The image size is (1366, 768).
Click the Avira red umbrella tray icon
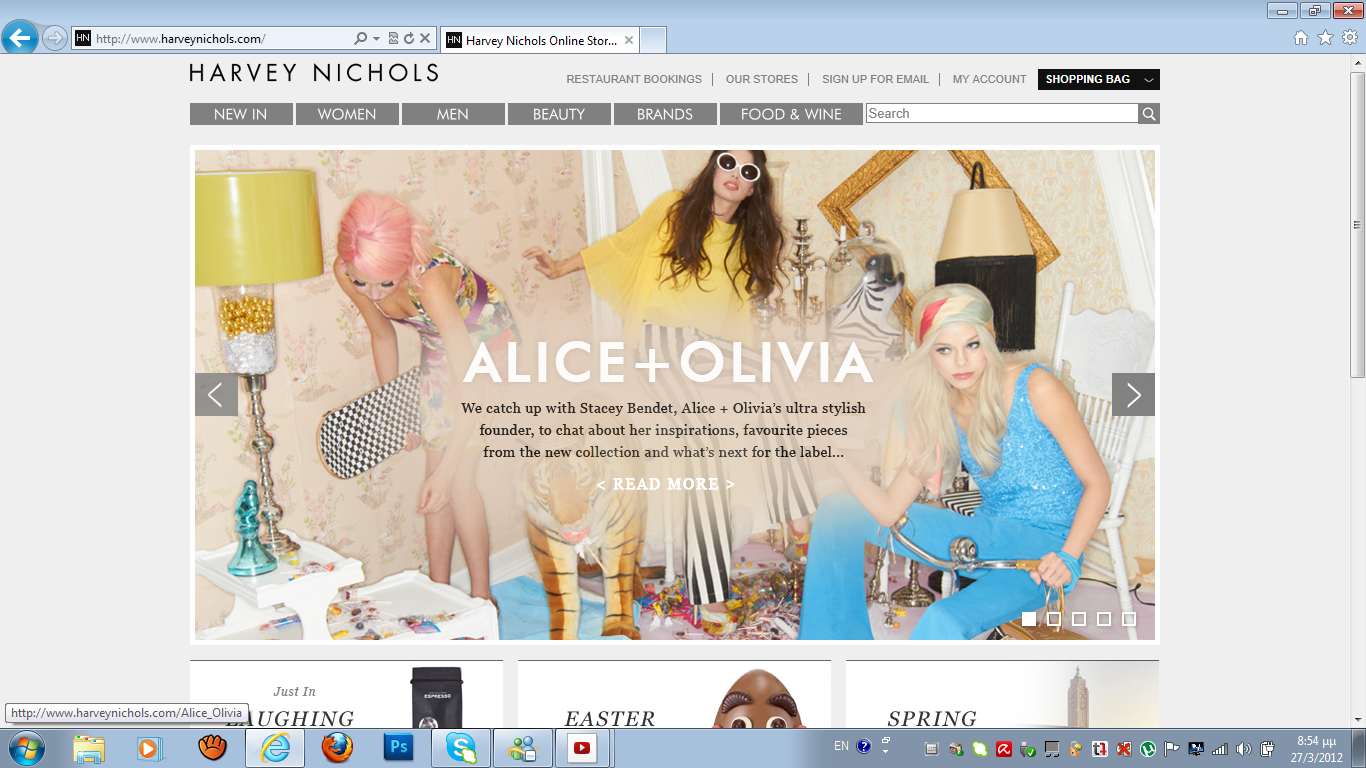click(x=1003, y=749)
